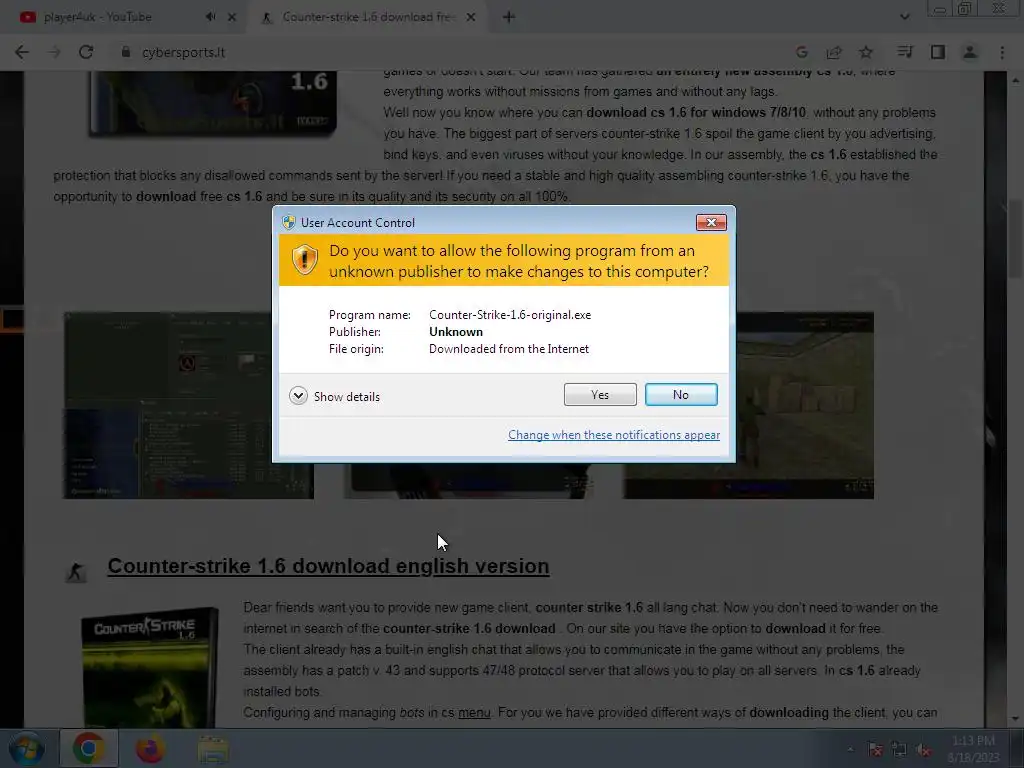Switch to Counter-strike 1.6 download tab
Screen dimensions: 1024x768
click(369, 17)
